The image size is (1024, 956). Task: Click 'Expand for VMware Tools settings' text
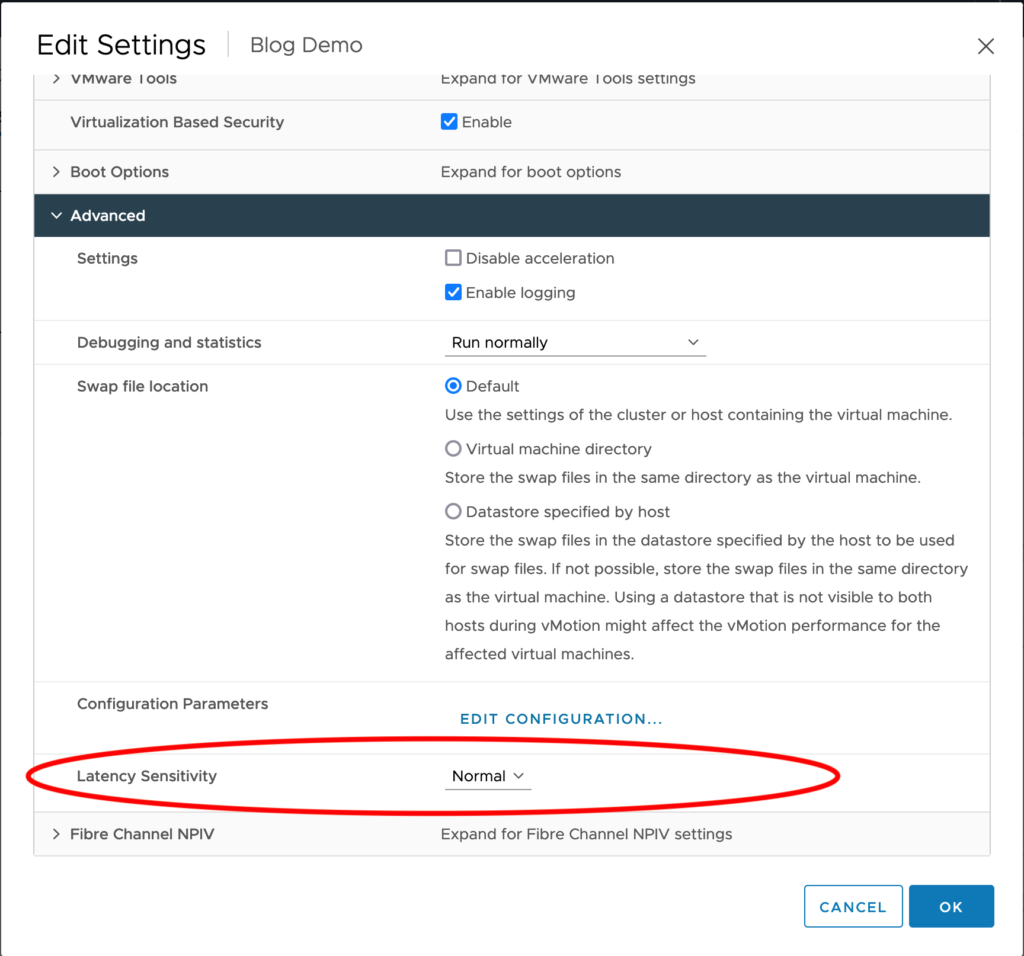[567, 79]
